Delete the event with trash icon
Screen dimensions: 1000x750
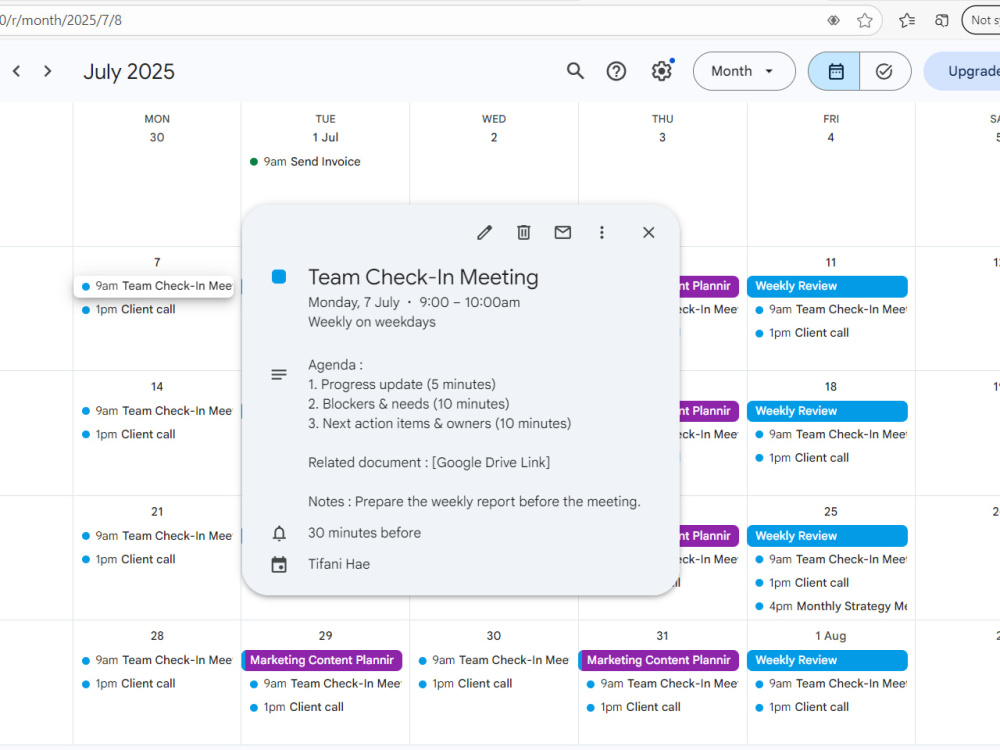[x=524, y=233]
